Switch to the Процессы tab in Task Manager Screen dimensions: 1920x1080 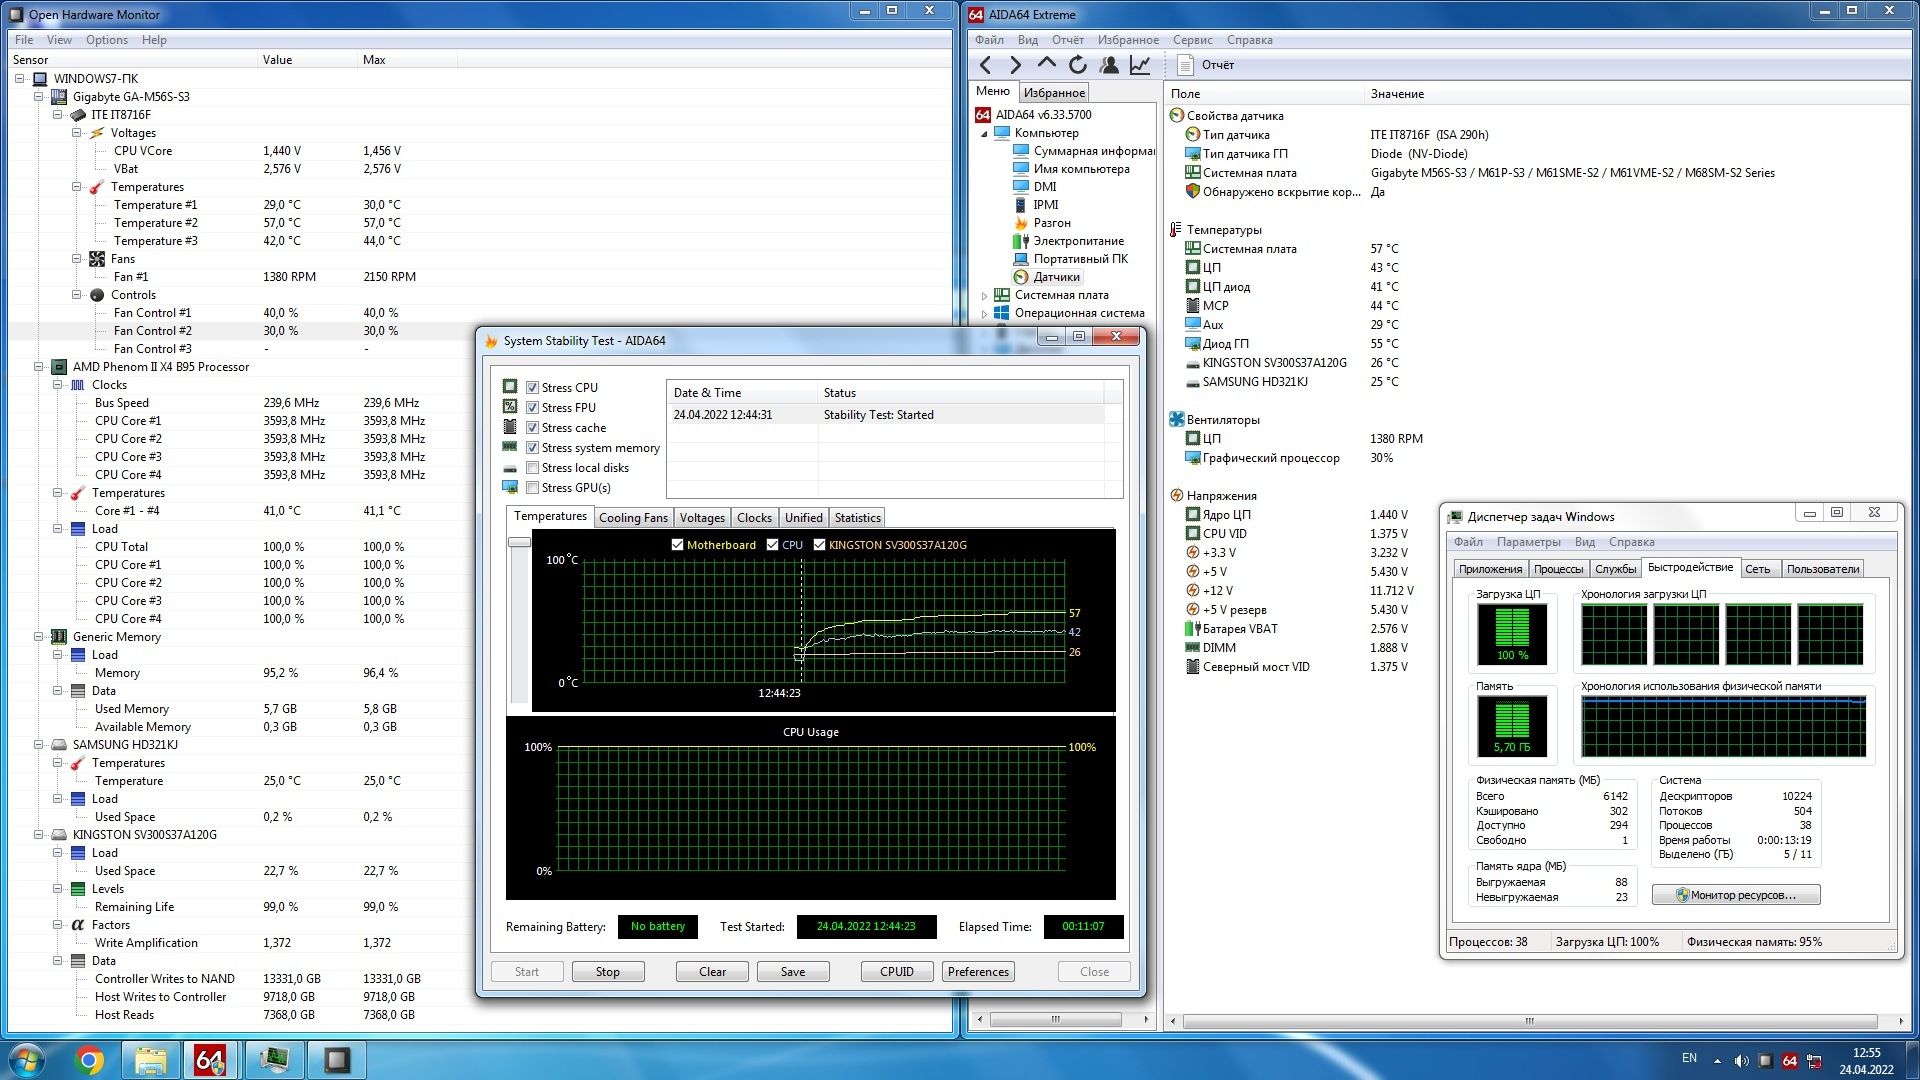1558,569
